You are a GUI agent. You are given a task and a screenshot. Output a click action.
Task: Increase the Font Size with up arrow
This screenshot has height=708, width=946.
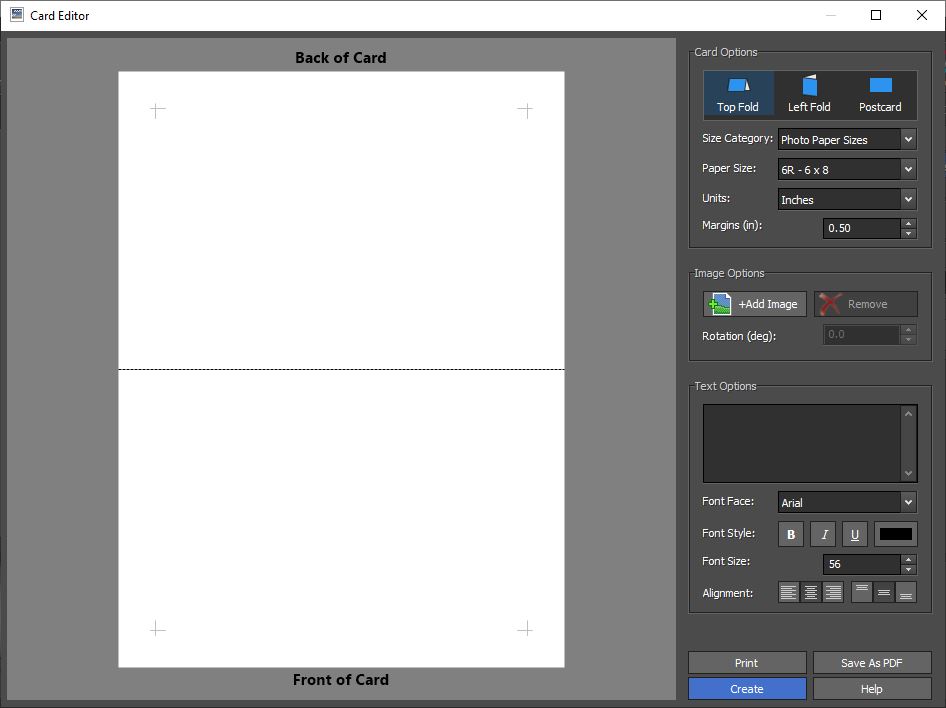909,559
